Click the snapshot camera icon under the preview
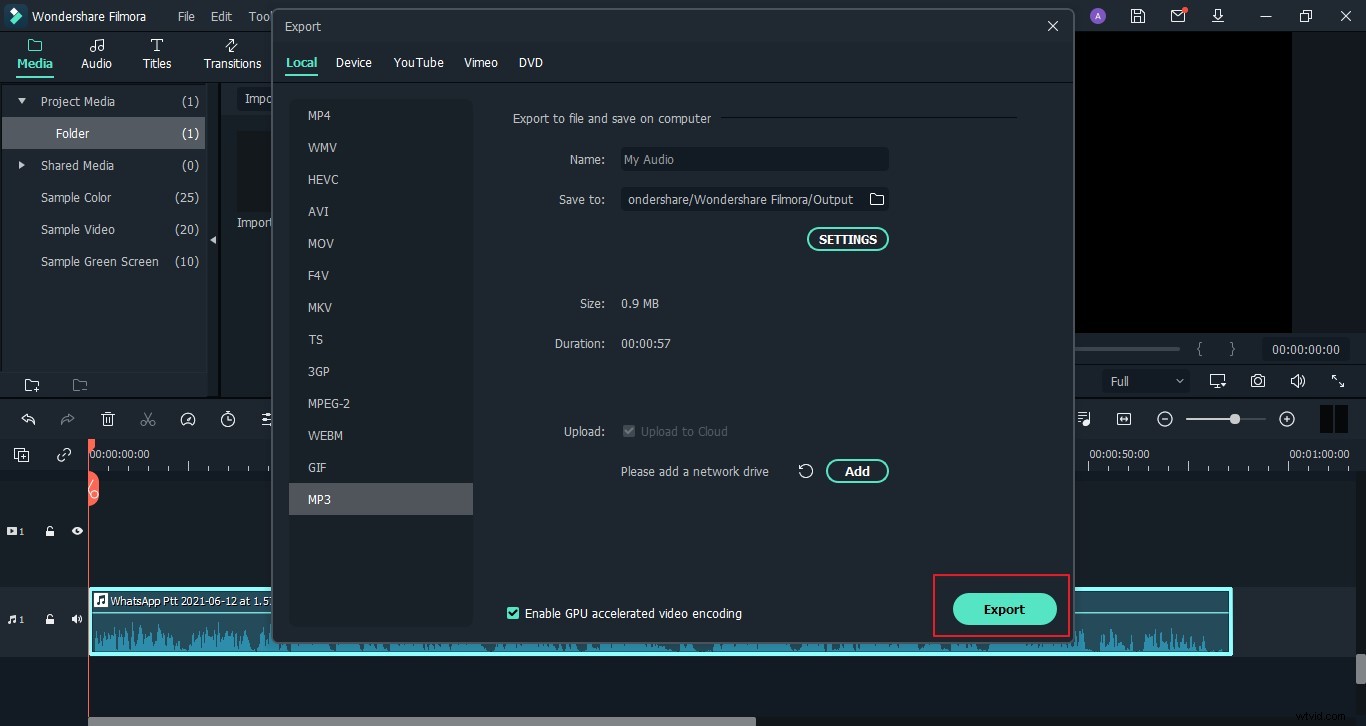The width and height of the screenshot is (1366, 726). click(1258, 381)
